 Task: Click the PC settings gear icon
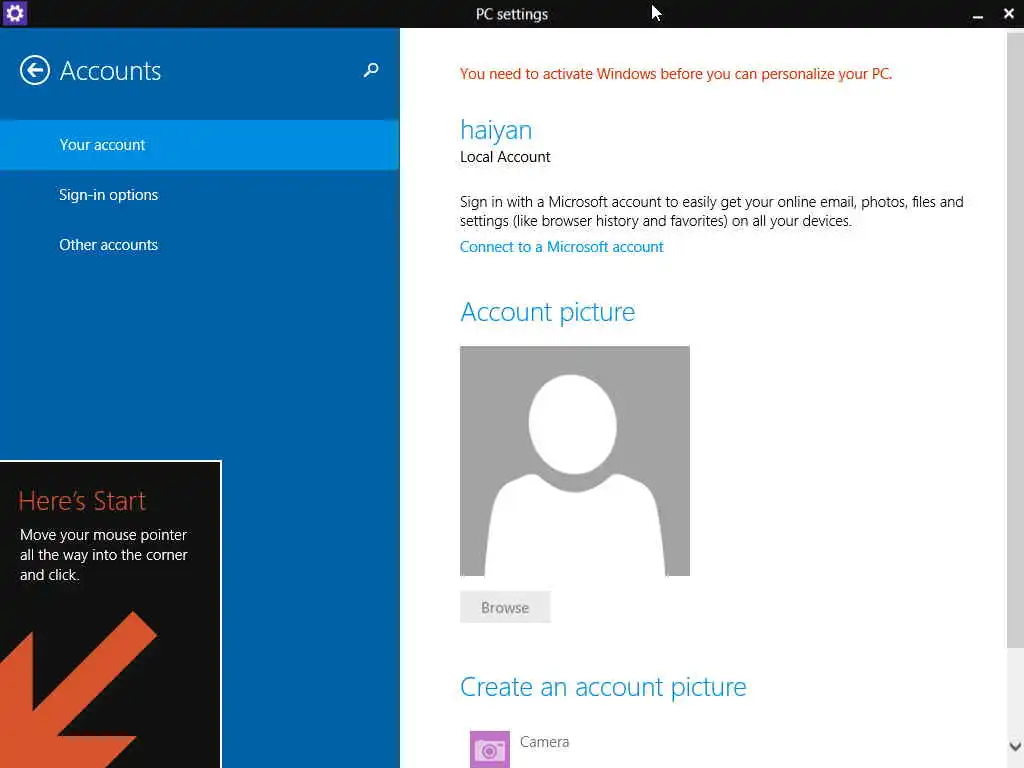point(14,14)
